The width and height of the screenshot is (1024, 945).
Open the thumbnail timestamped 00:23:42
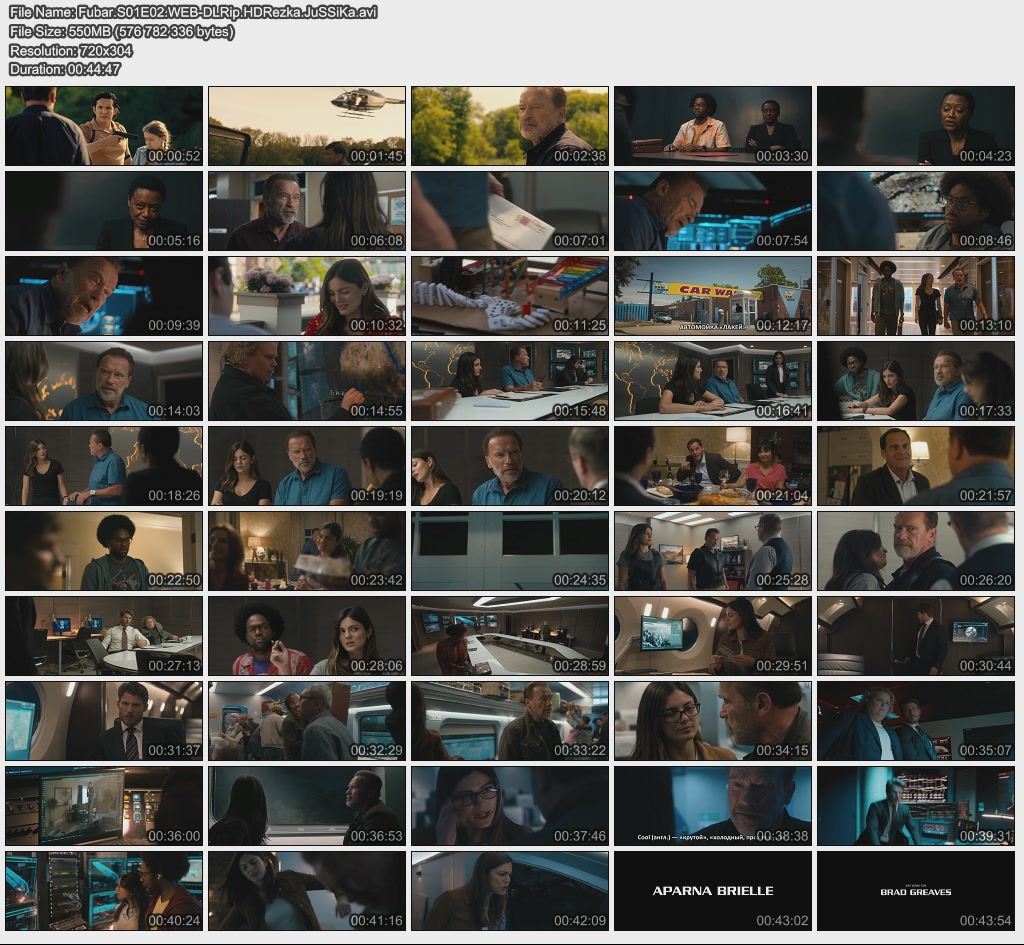[307, 551]
